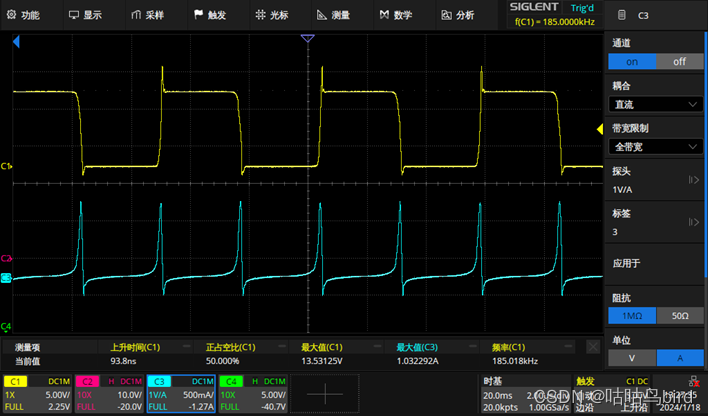Screen dimensions: 708x416
Task: Click the Trig'd trigger status indicator
Action: click(582, 8)
